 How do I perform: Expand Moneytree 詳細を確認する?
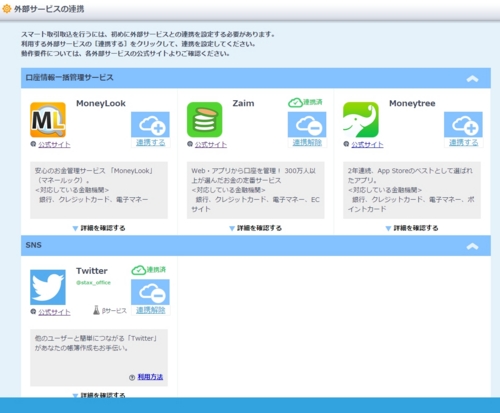(412, 228)
